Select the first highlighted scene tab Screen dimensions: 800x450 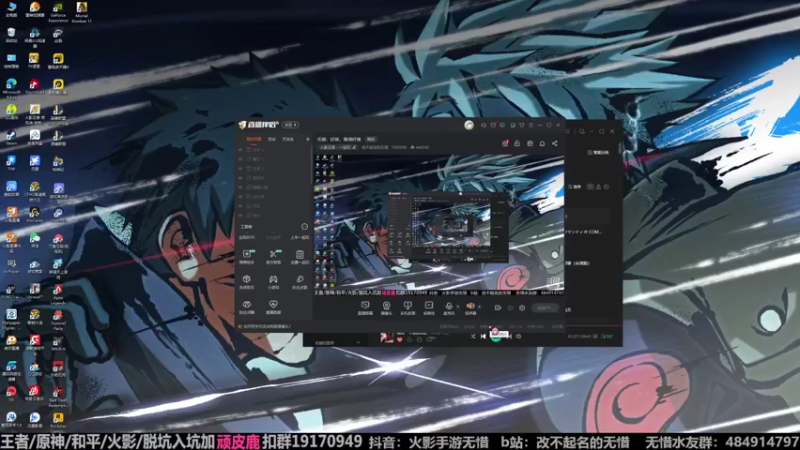click(x=254, y=139)
